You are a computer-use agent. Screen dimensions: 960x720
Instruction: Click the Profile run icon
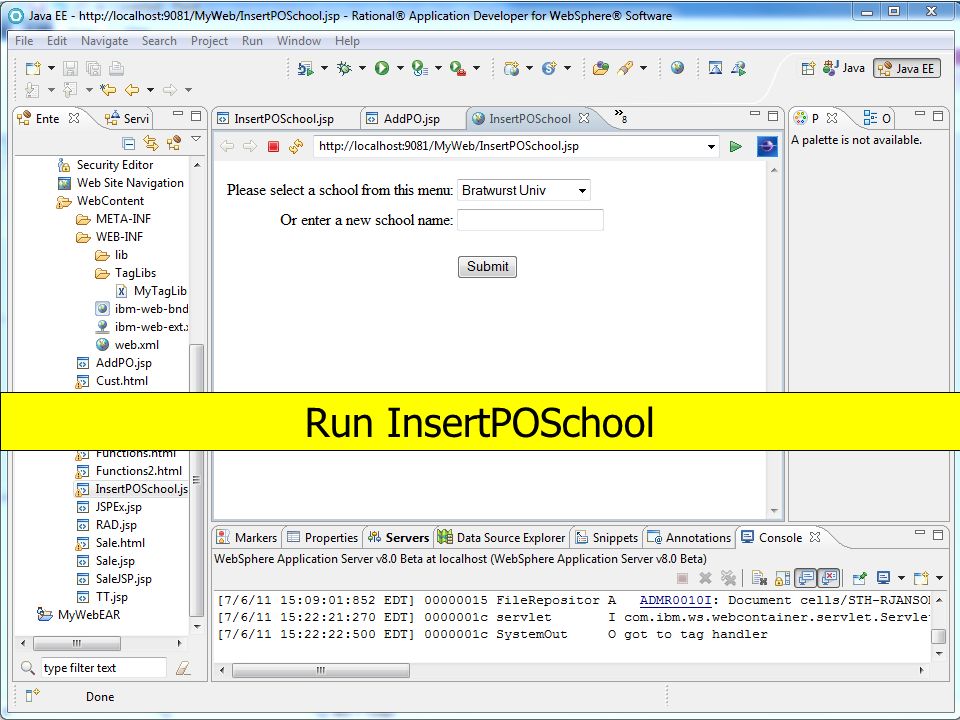click(419, 68)
